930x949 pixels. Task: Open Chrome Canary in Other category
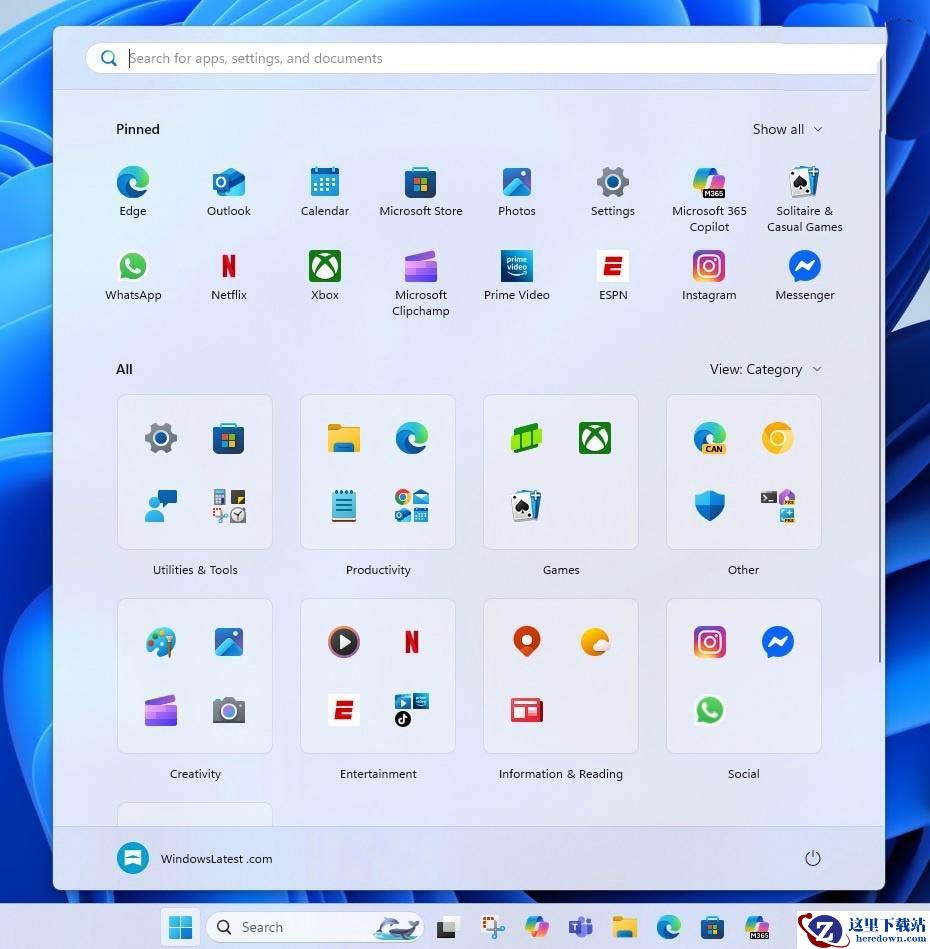[778, 438]
